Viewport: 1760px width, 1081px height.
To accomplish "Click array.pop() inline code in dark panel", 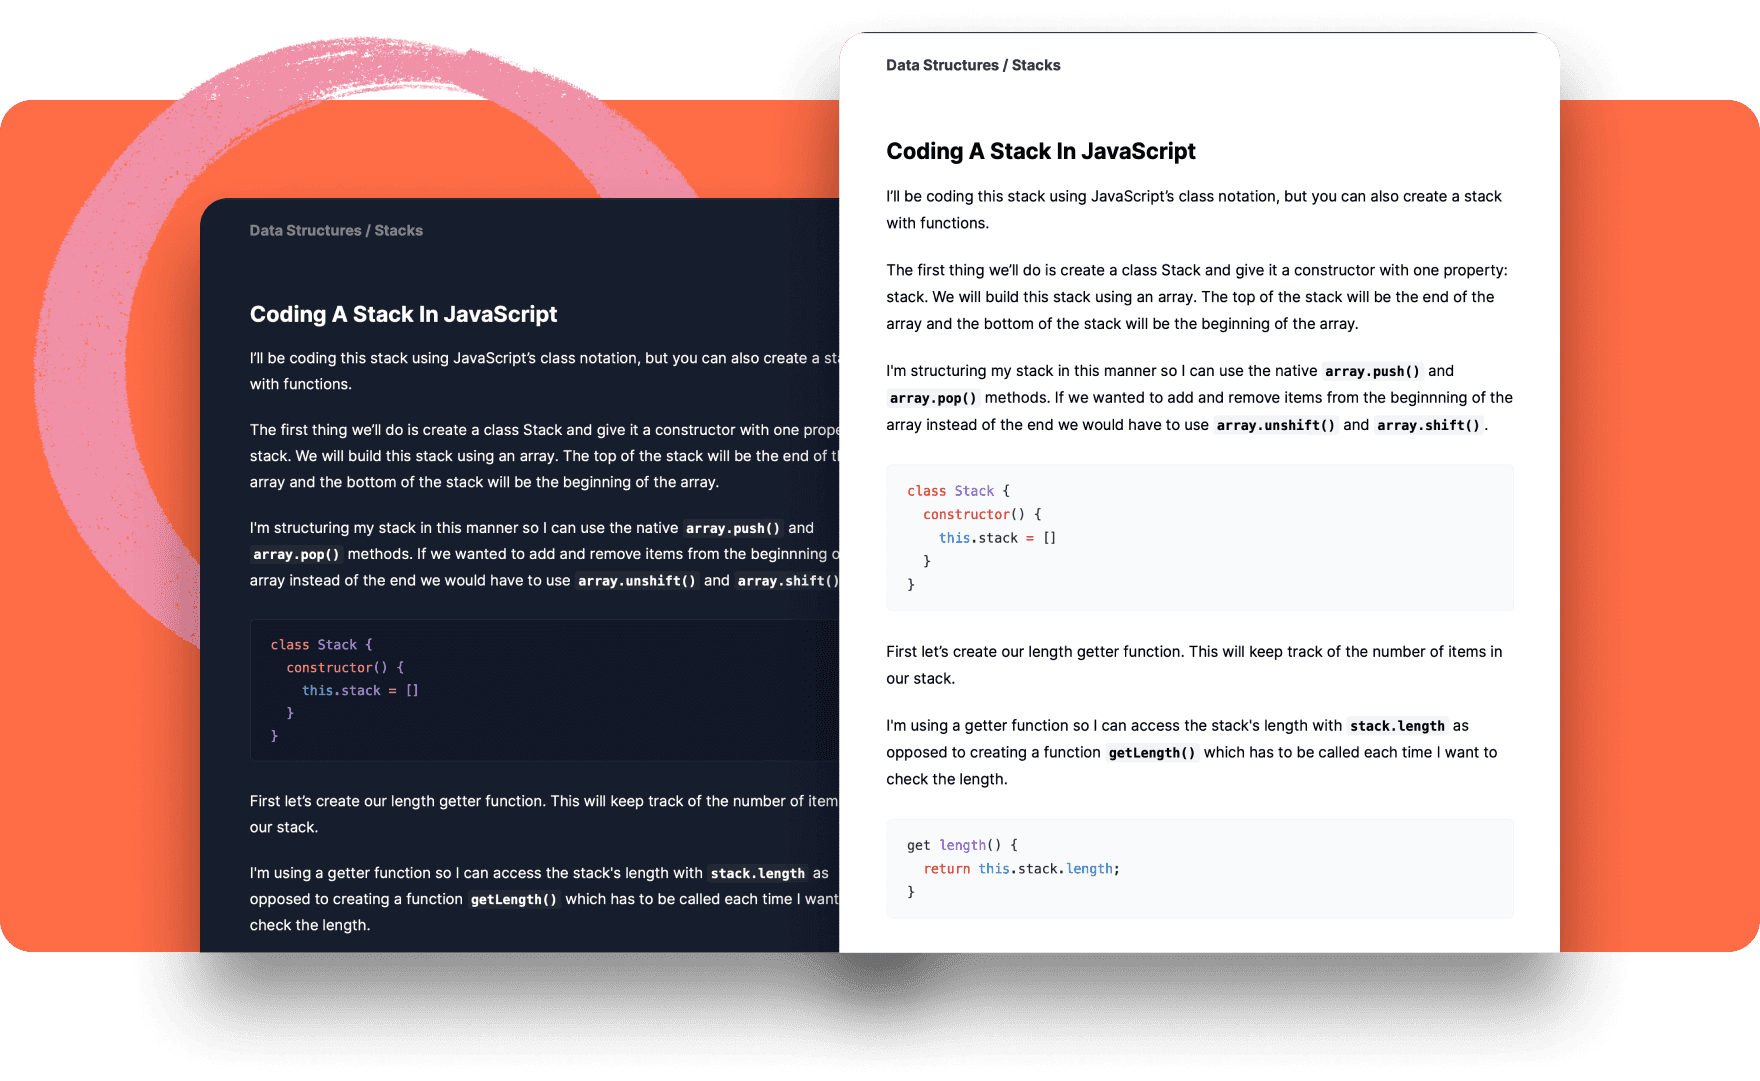I will [x=296, y=554].
